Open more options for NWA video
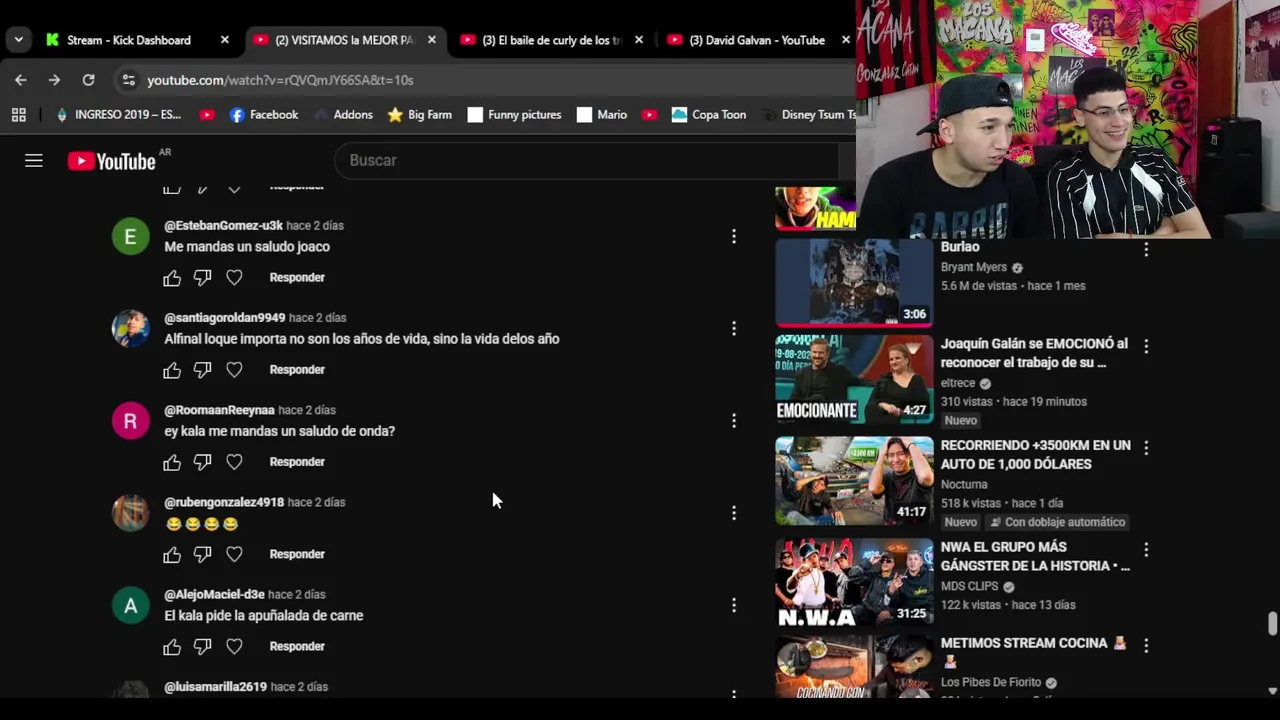This screenshot has width=1280, height=720. tap(1146, 550)
